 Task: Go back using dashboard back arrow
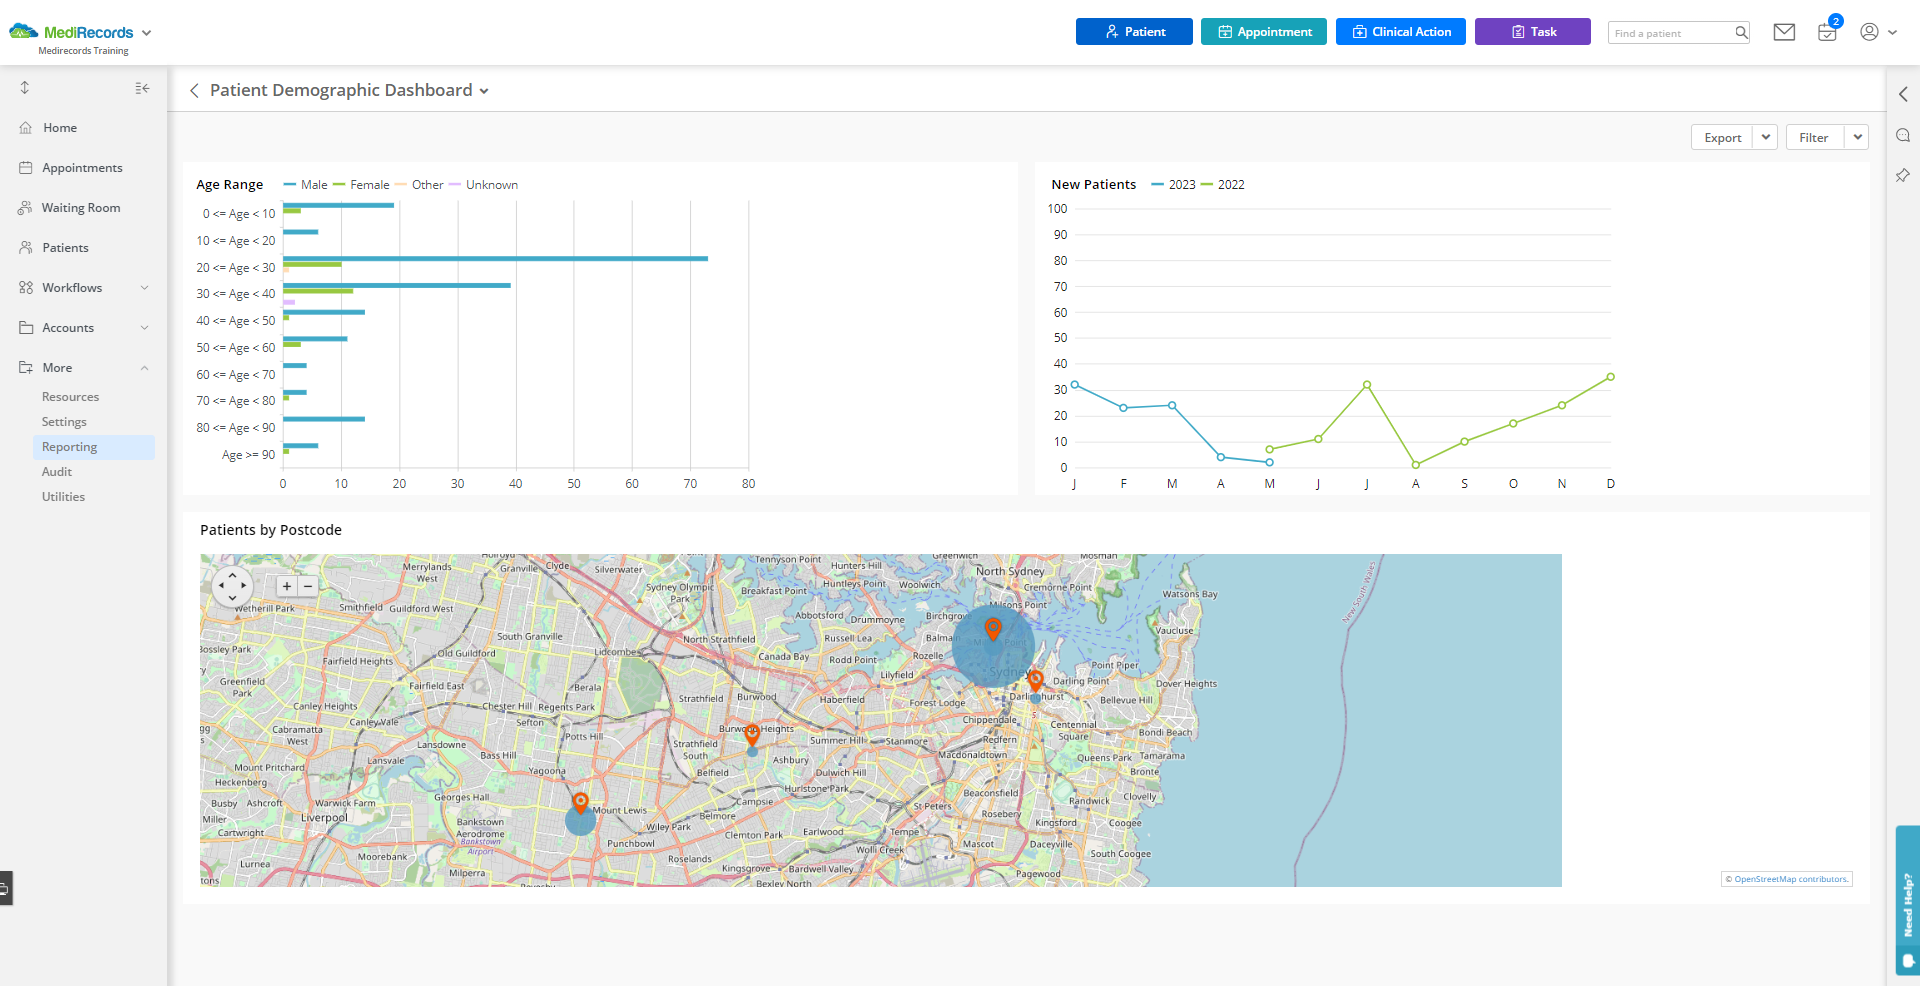(194, 91)
